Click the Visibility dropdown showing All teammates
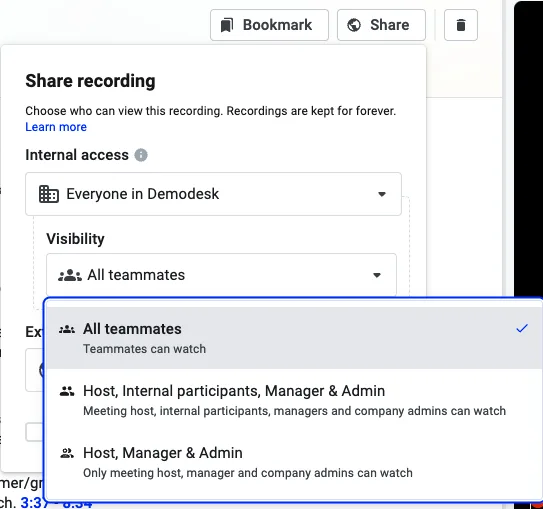The image size is (543, 509). (221, 275)
